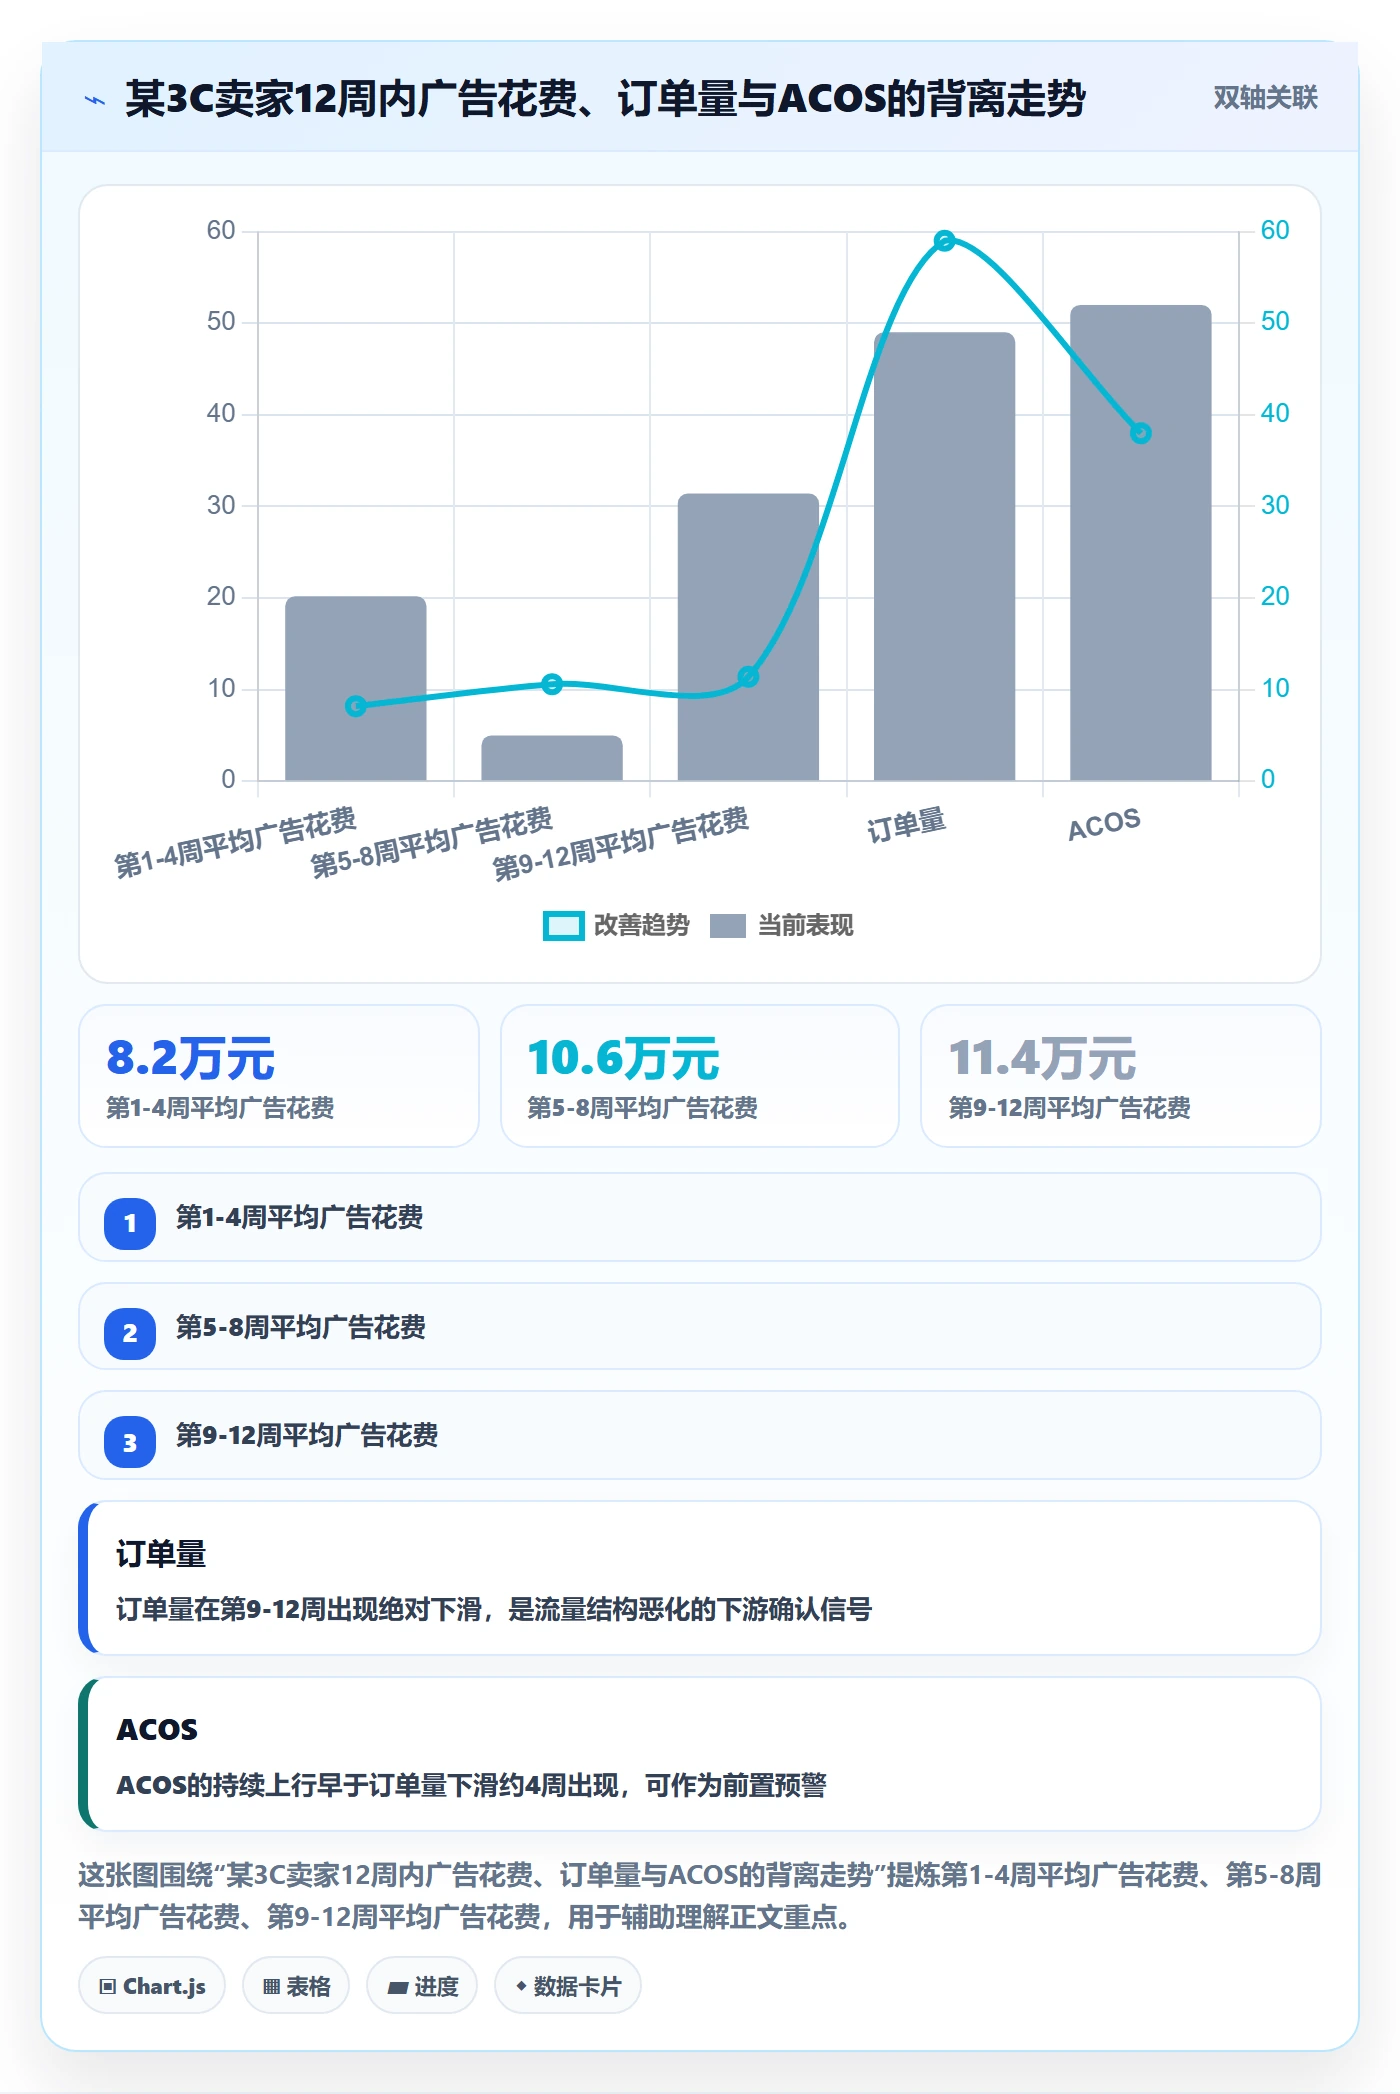Image resolution: width=1400 pixels, height=2094 pixels.
Task: Open the 11.4万元 stat card
Action: 1121,1076
